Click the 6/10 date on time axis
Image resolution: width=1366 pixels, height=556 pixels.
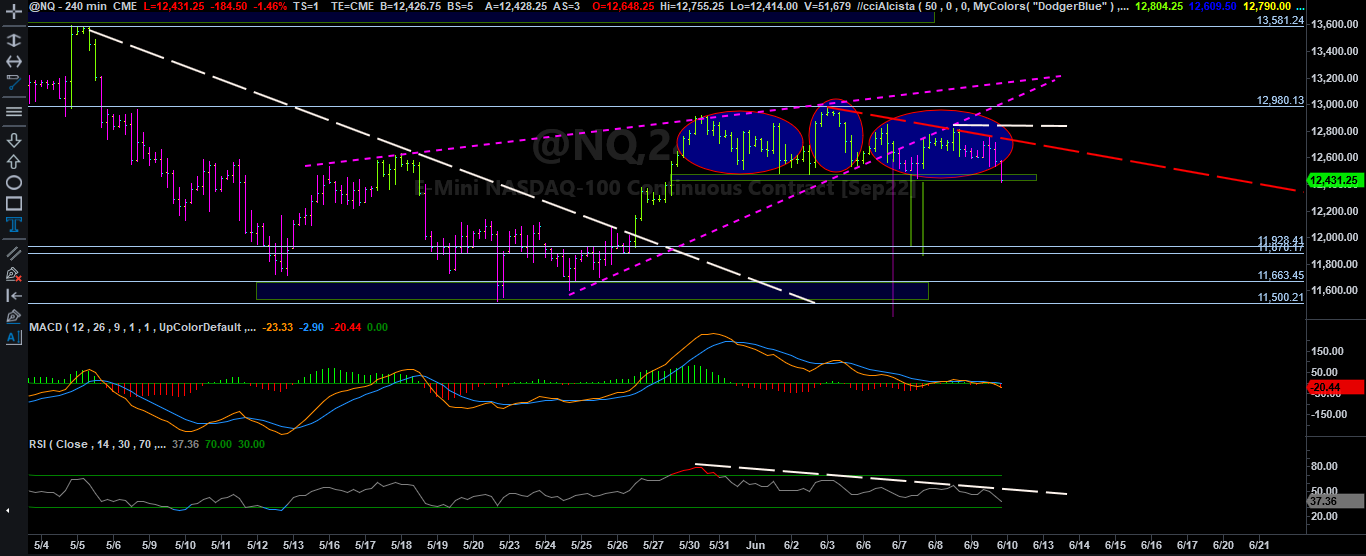pyautogui.click(x=1006, y=546)
